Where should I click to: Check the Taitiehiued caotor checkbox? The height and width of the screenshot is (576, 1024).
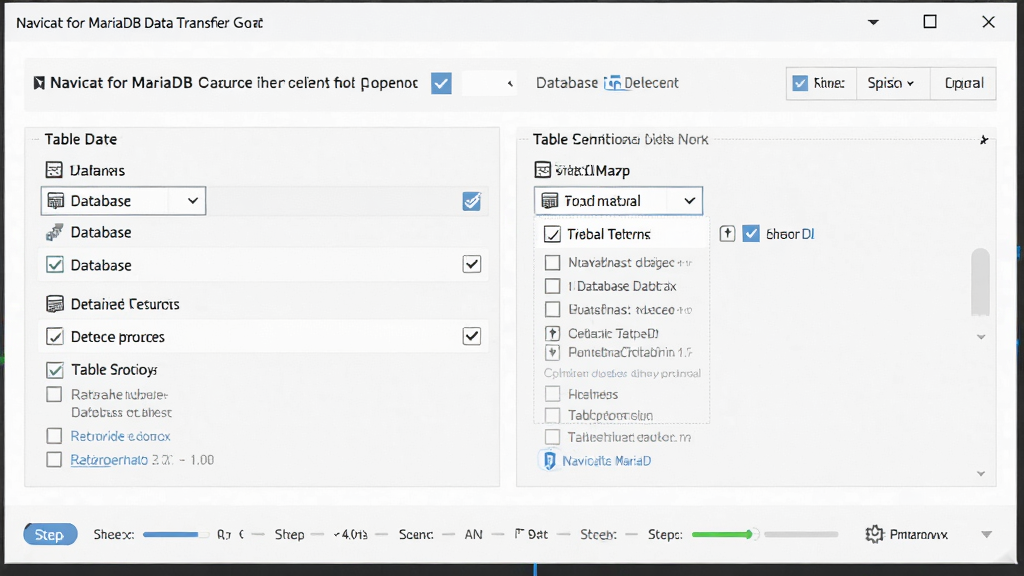coord(552,437)
